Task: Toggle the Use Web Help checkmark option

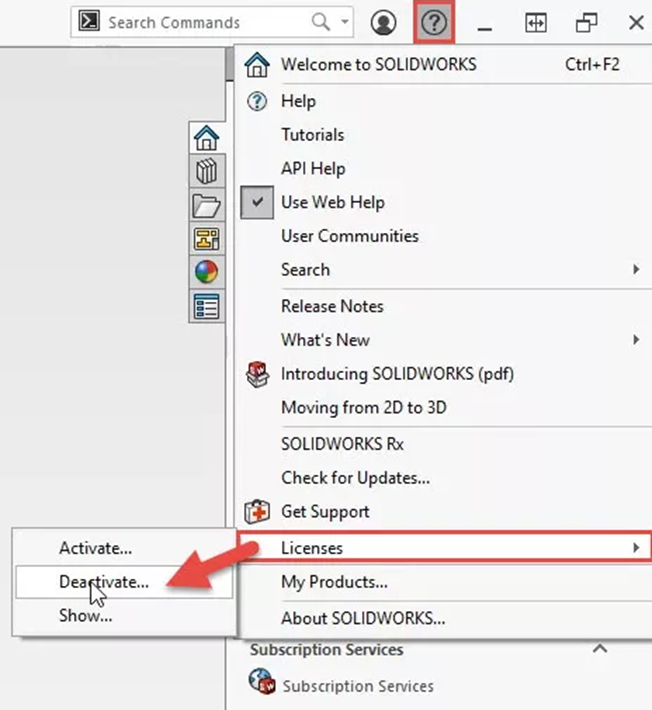Action: [333, 202]
